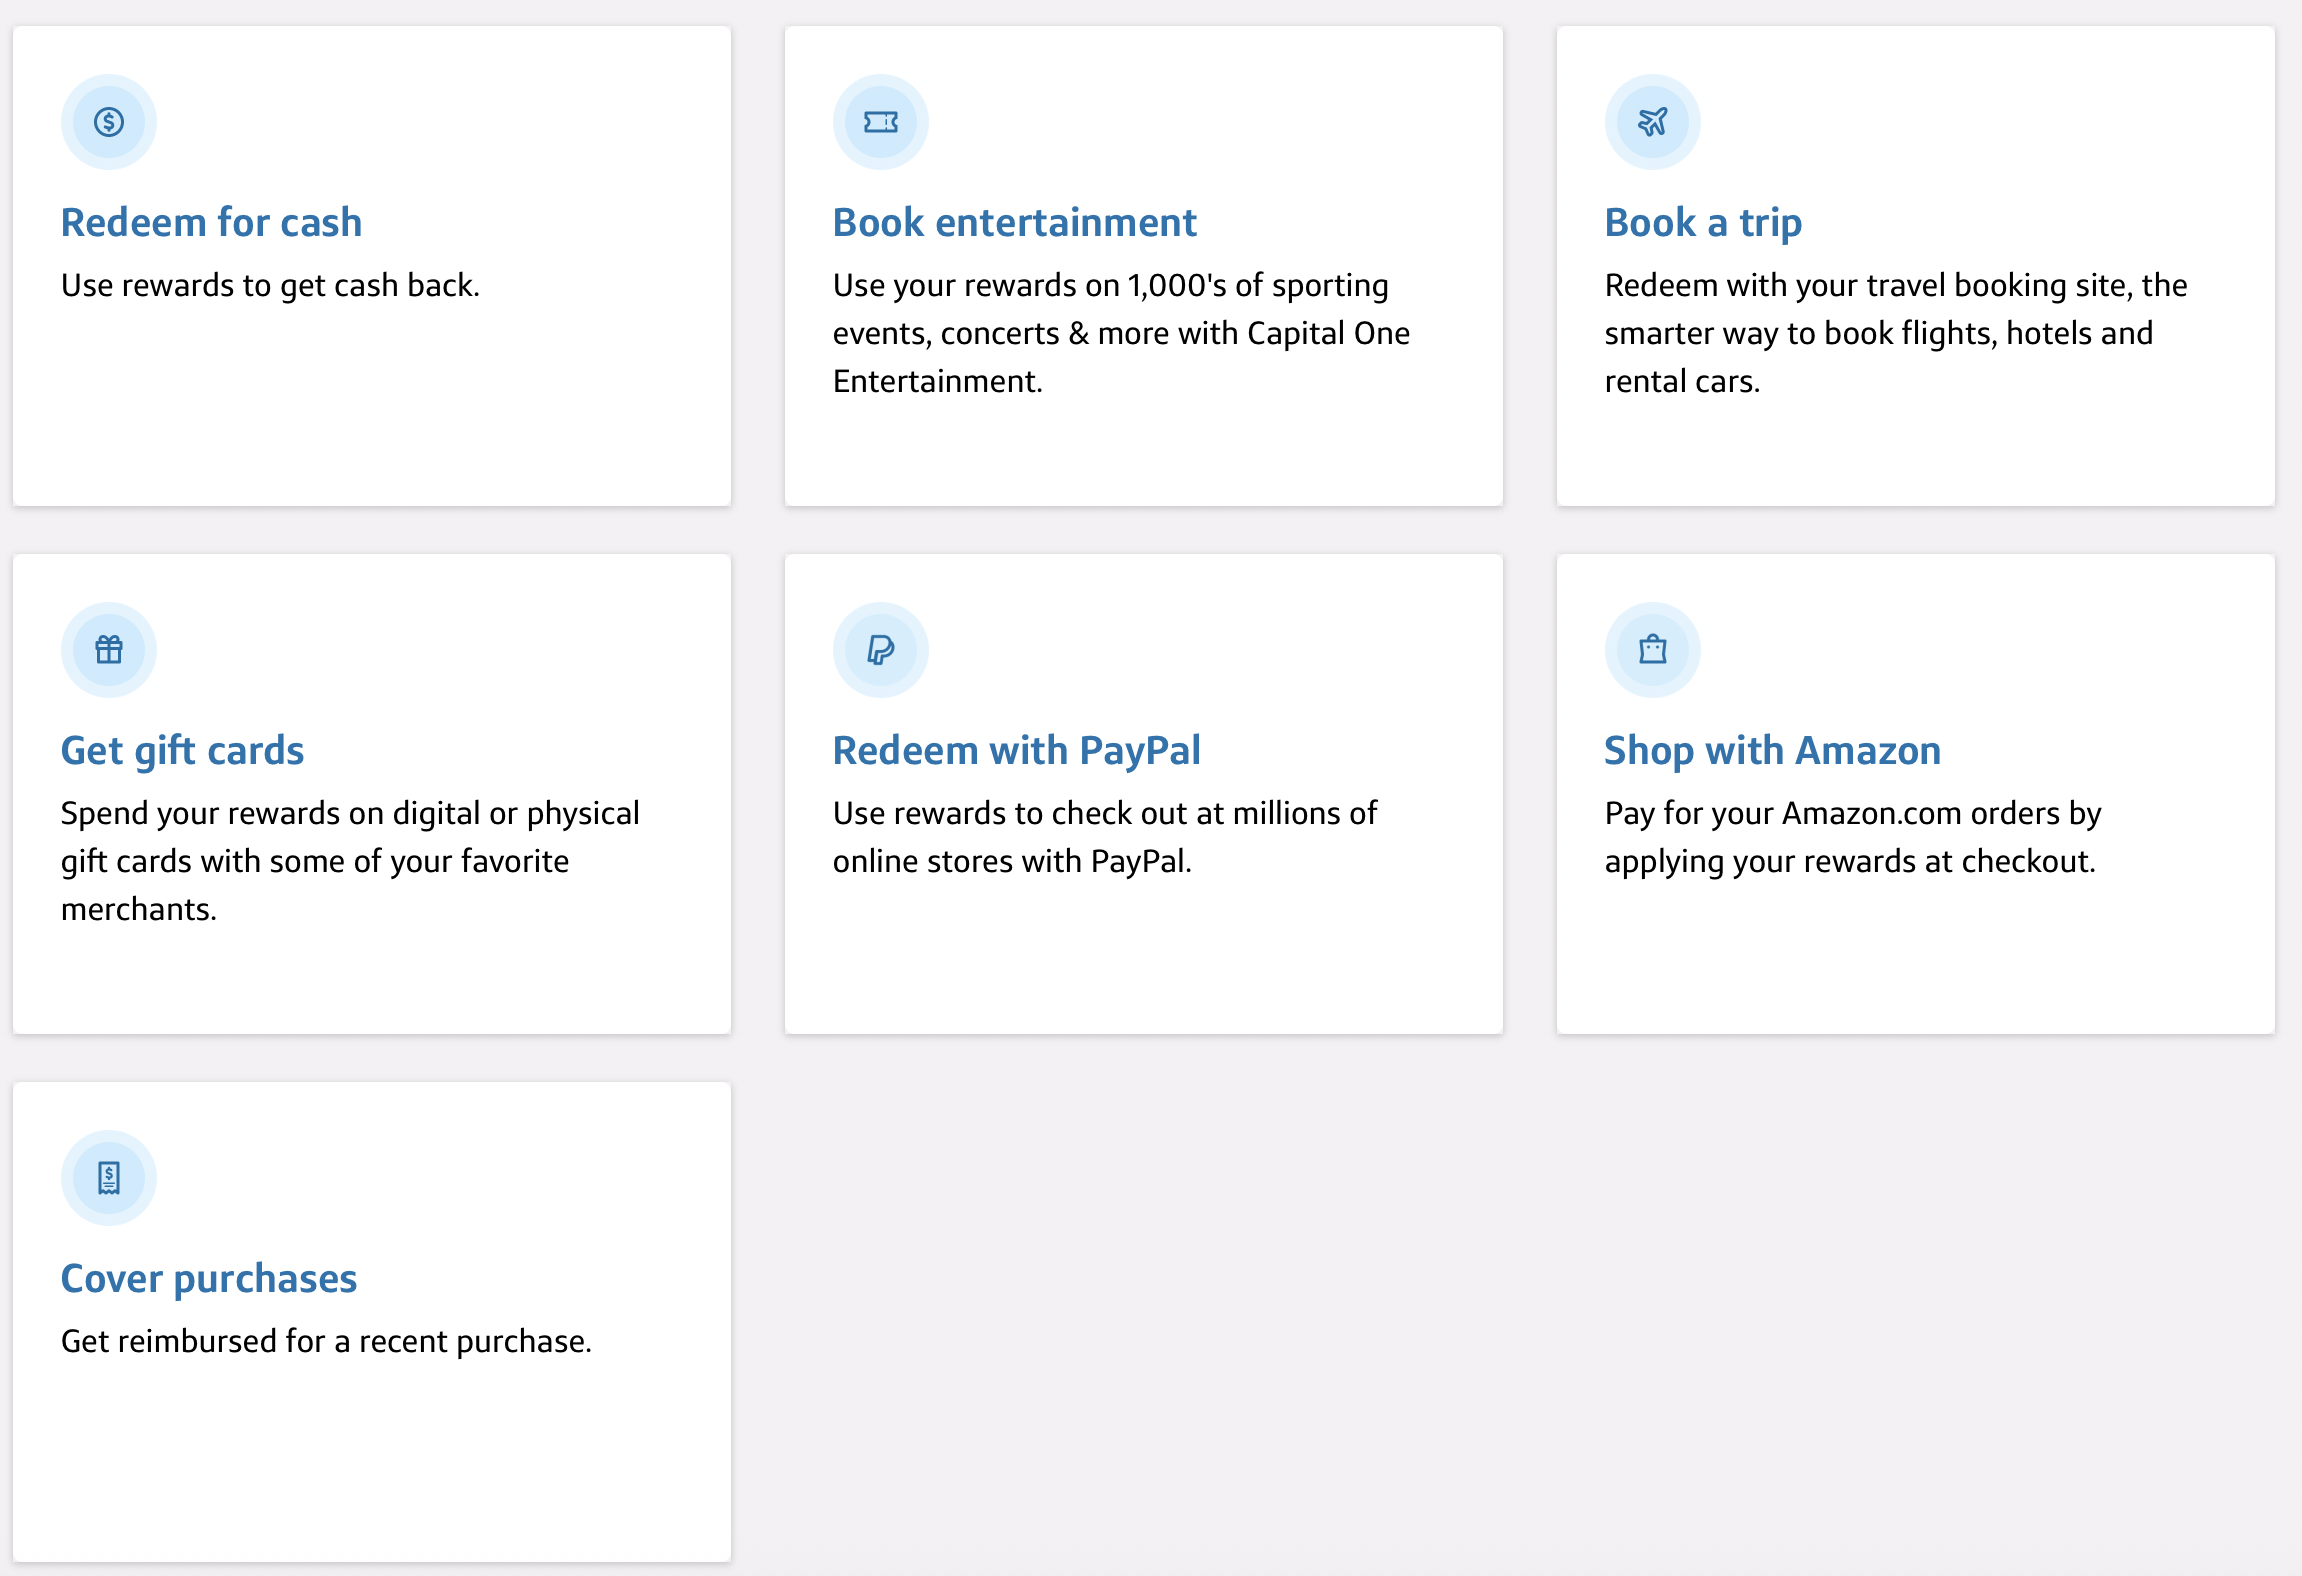Select the Book a trip heading
Viewport: 2302px width, 1576px height.
(x=1703, y=223)
